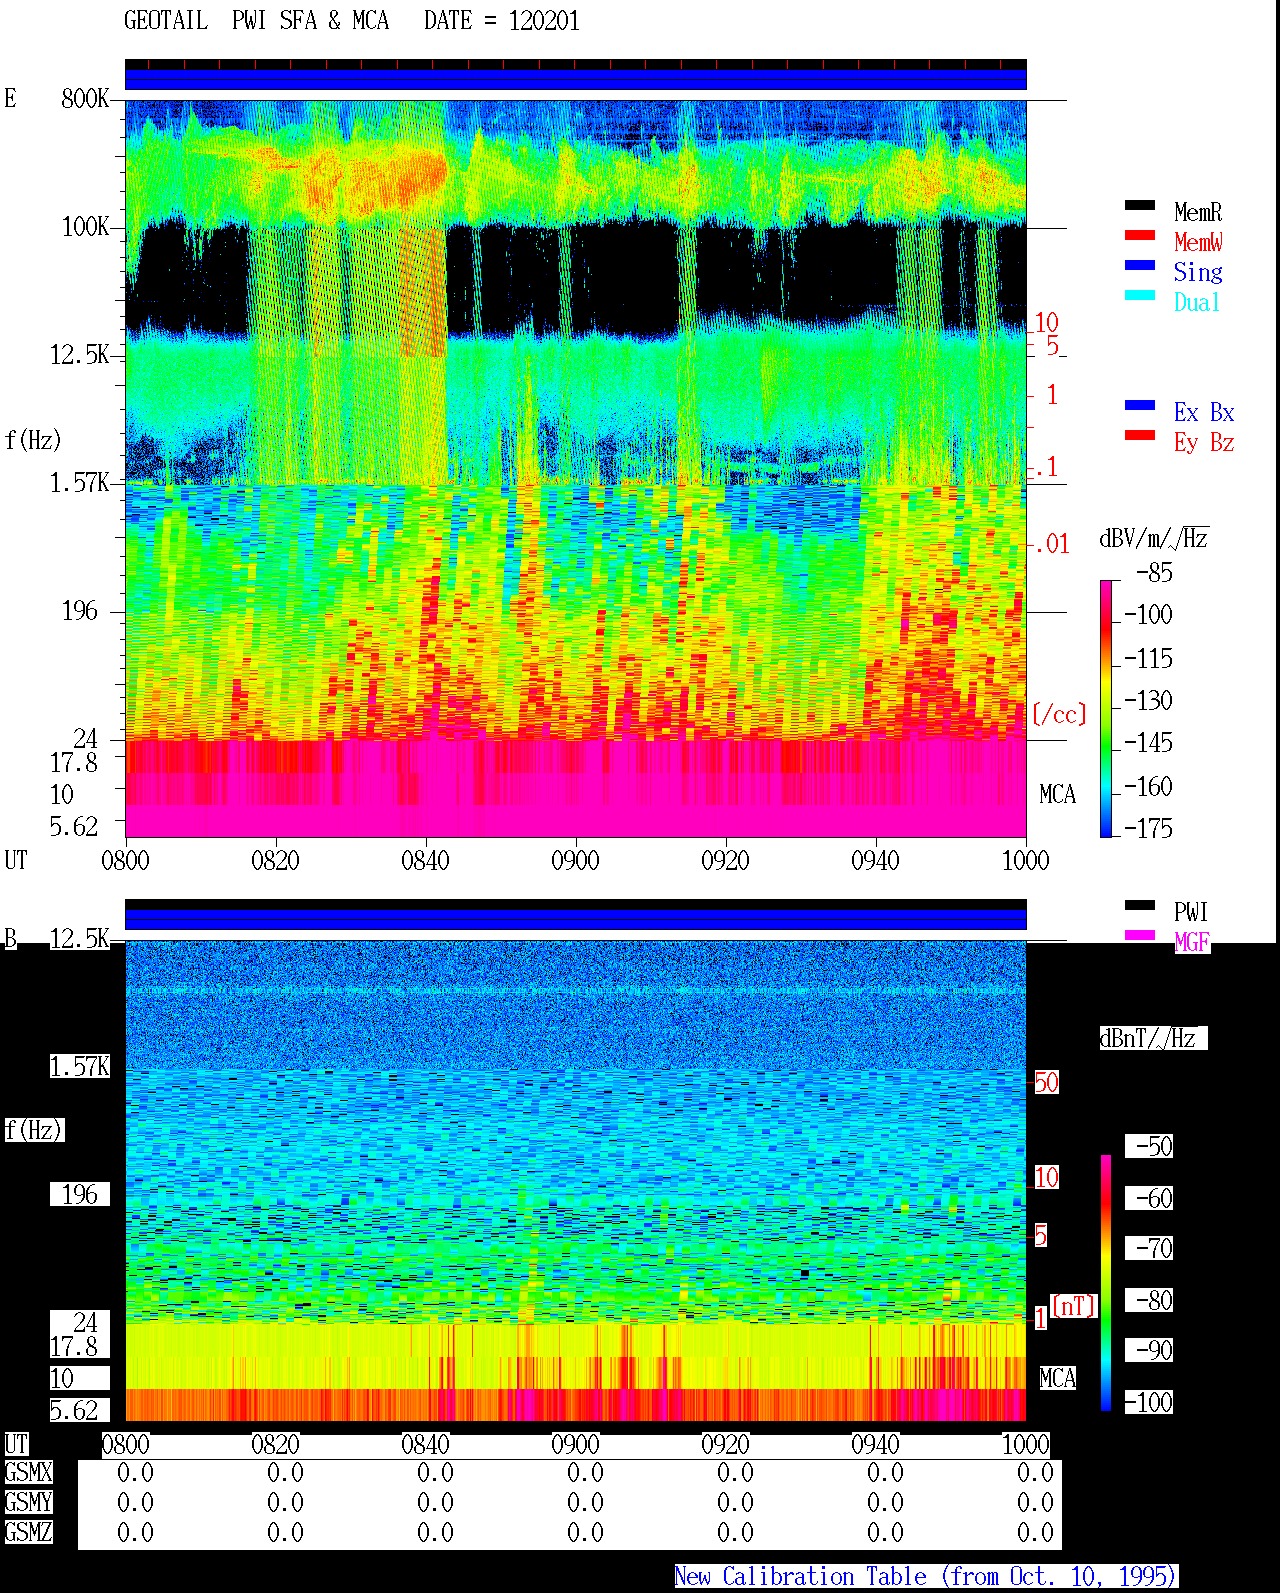The image size is (1280, 1593).
Task: Click the Sing legend label
Action: tap(1198, 272)
